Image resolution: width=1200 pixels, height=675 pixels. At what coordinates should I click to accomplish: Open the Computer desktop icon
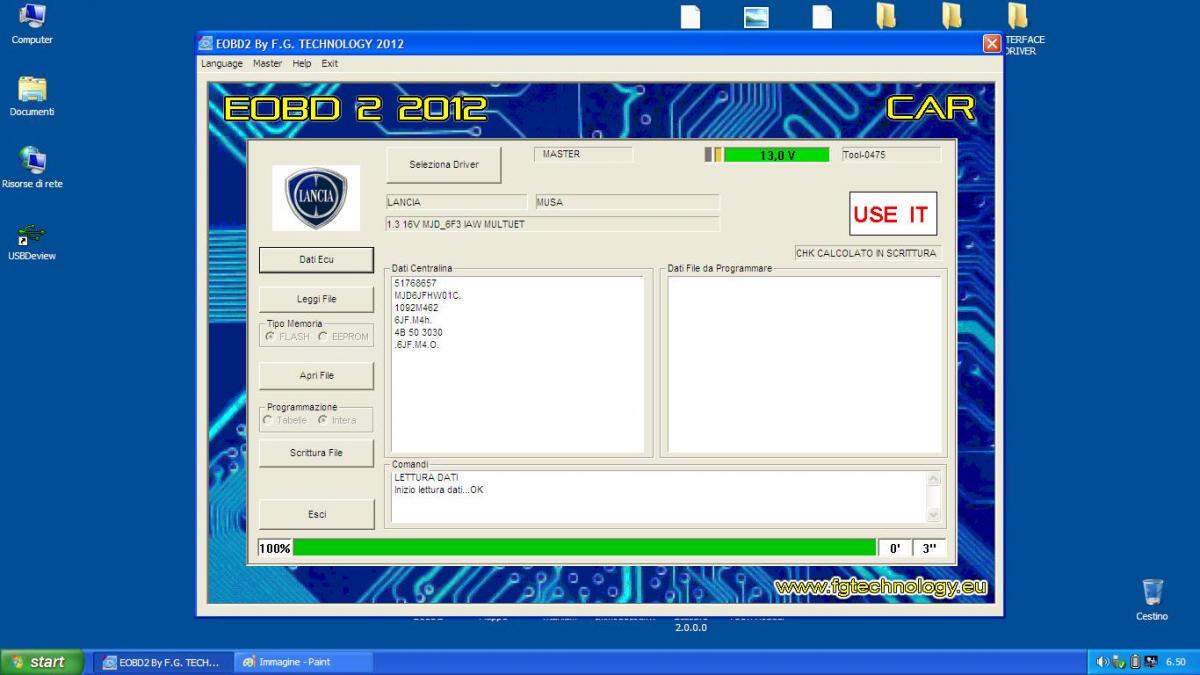[32, 16]
